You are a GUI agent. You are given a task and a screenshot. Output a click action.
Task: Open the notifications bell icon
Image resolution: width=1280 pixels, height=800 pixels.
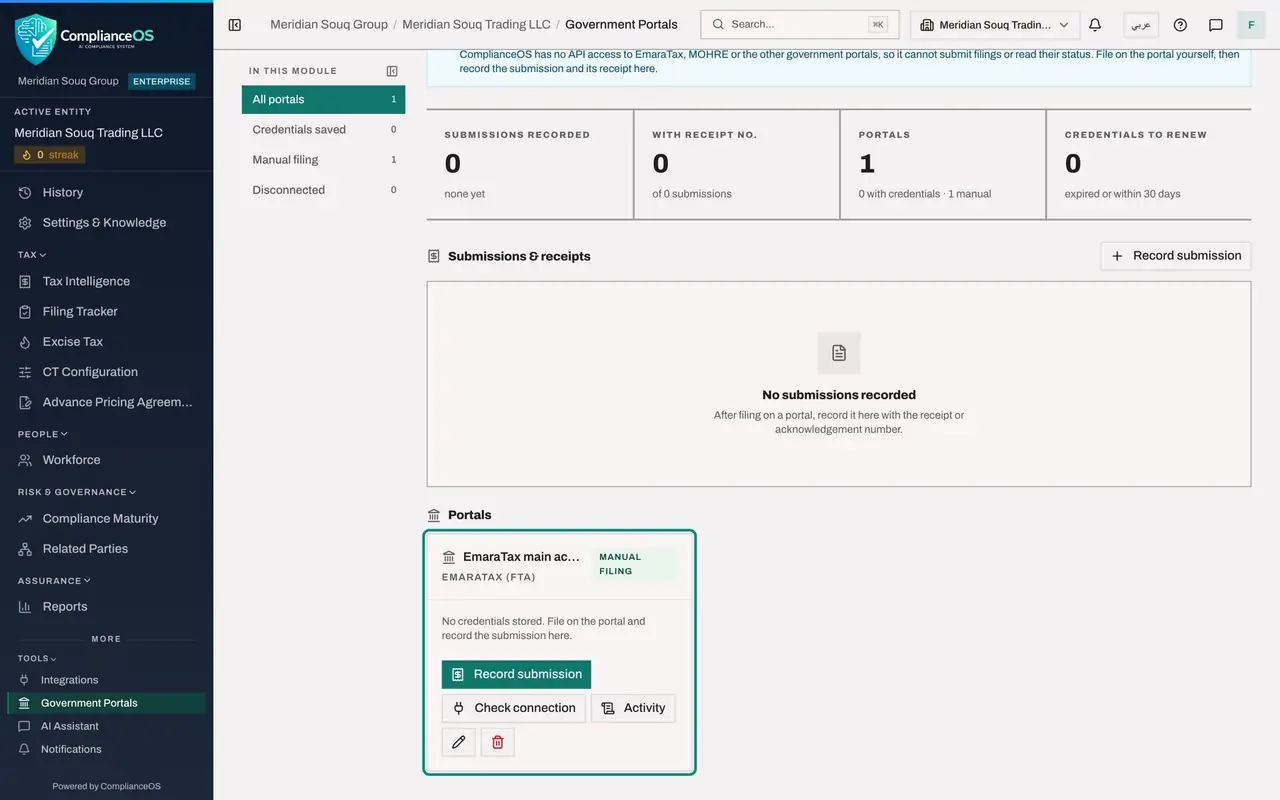(1095, 25)
